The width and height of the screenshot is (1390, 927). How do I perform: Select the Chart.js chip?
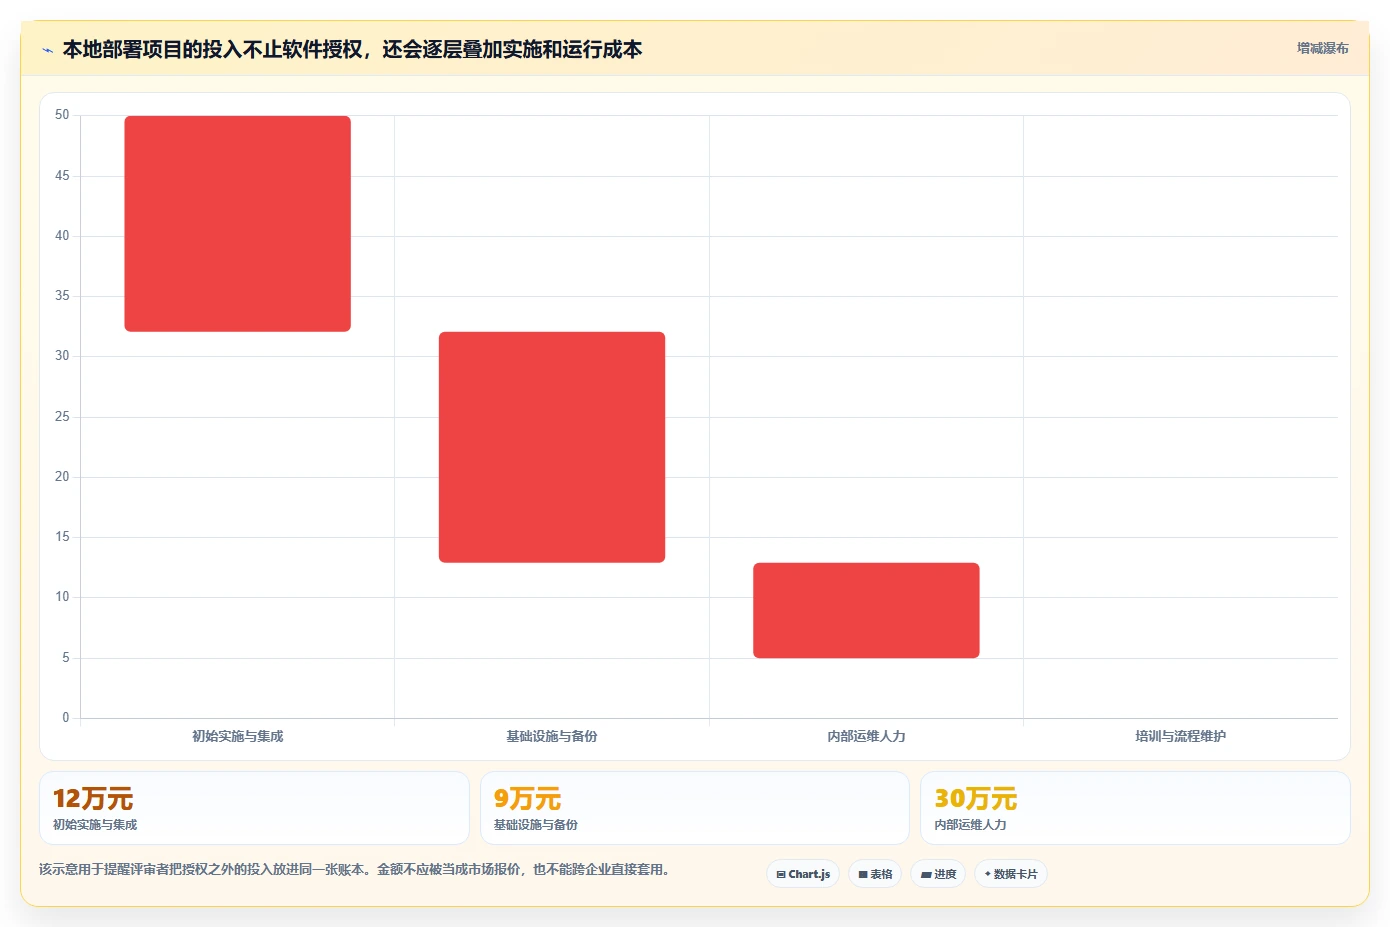(803, 874)
